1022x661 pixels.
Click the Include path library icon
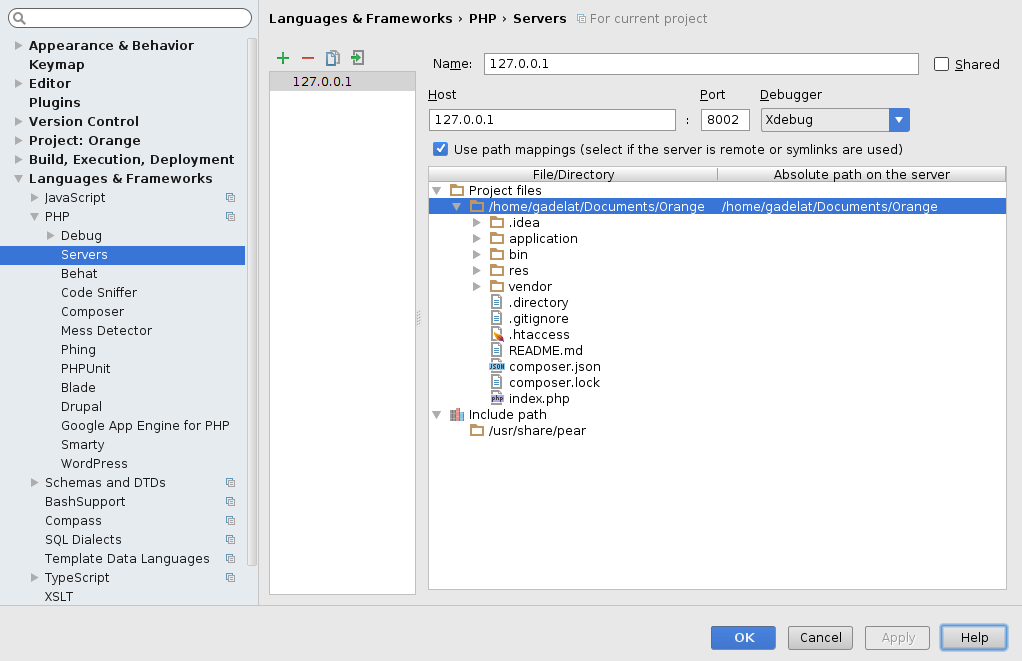pyautogui.click(x=457, y=415)
